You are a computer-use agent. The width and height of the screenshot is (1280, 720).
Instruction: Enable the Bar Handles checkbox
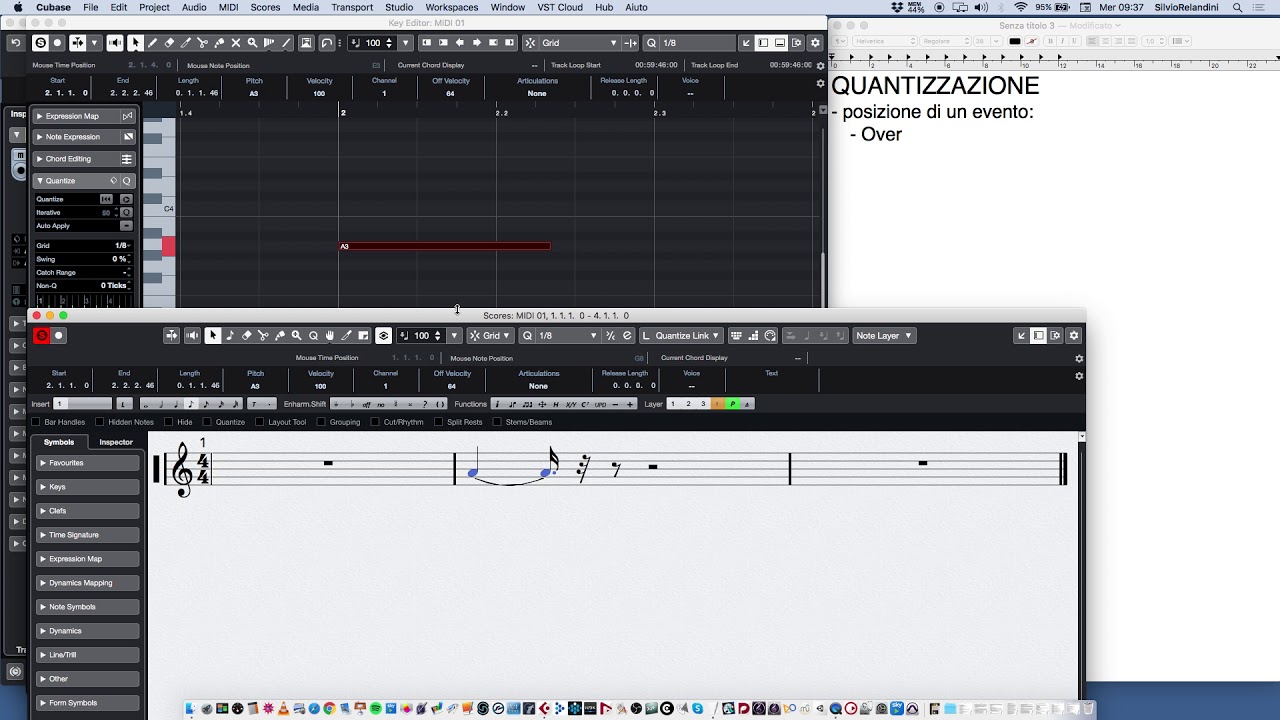(x=36, y=422)
